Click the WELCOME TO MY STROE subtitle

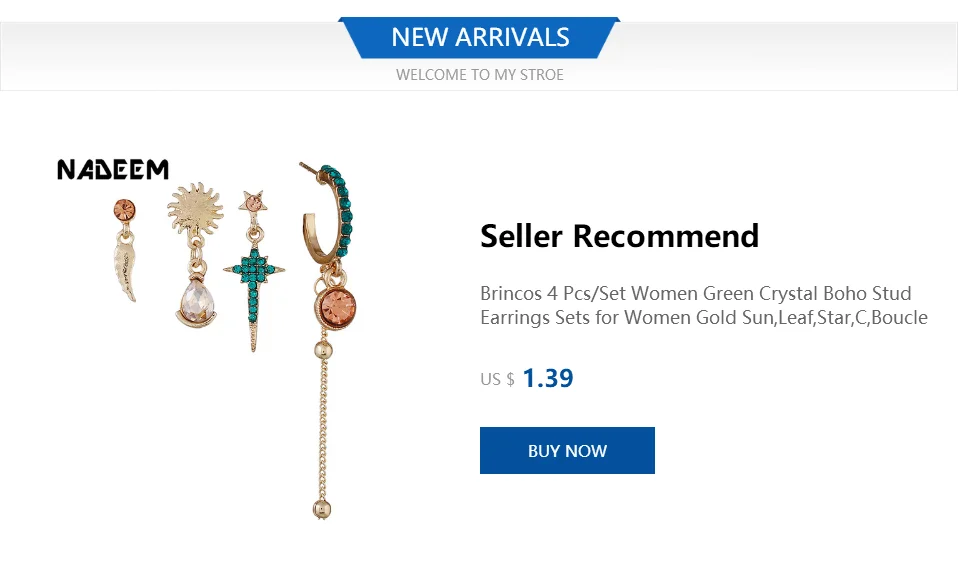coord(480,75)
